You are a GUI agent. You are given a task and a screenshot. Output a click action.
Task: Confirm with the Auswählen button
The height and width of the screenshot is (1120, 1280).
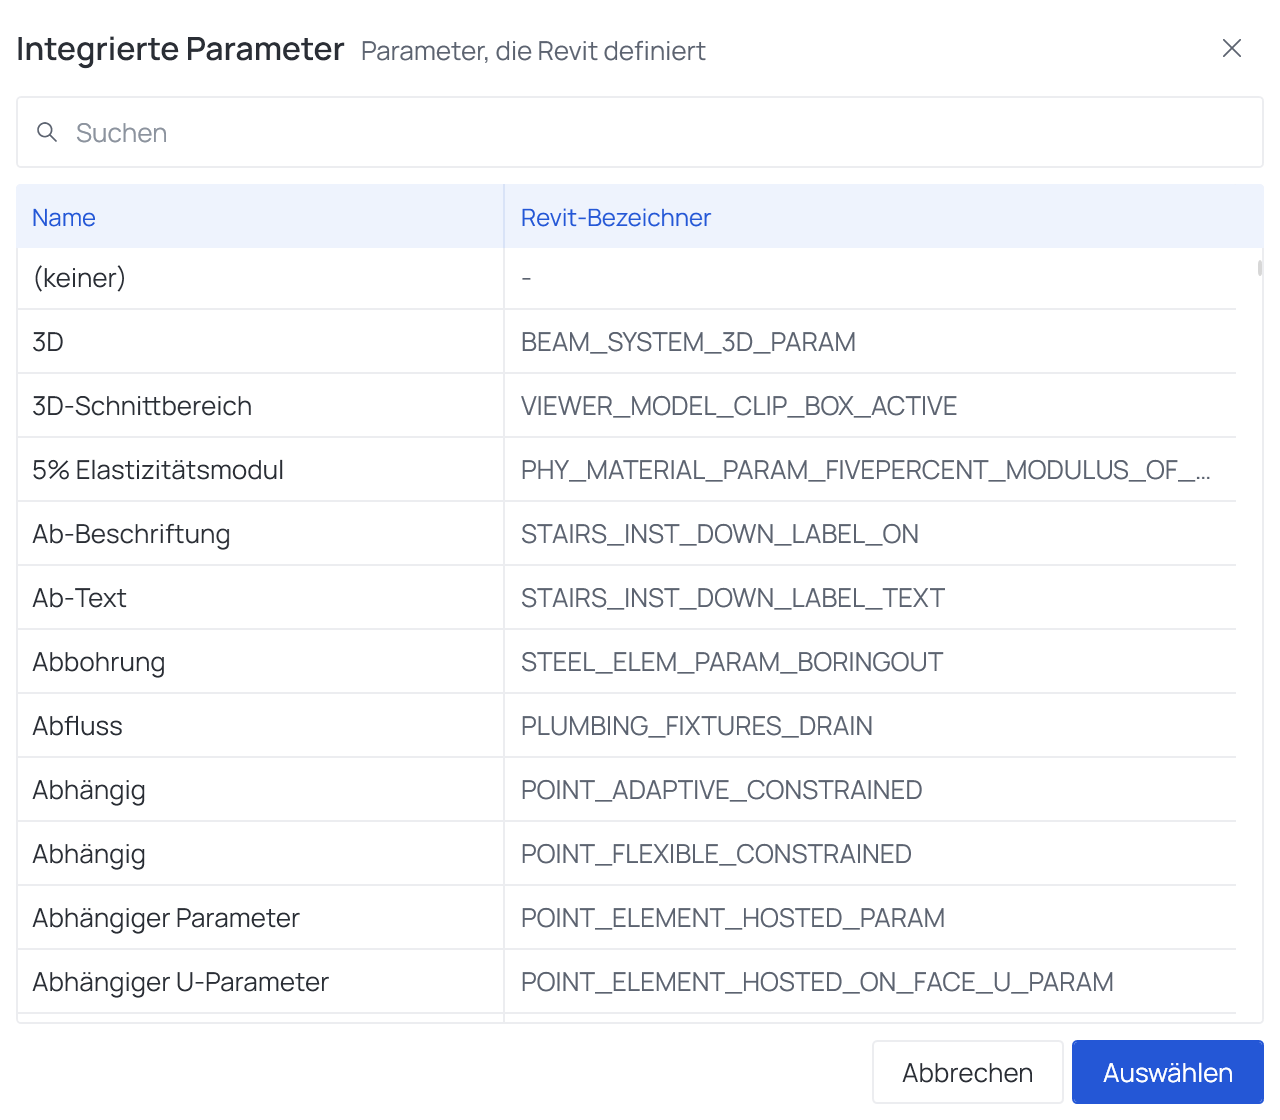click(1168, 1072)
